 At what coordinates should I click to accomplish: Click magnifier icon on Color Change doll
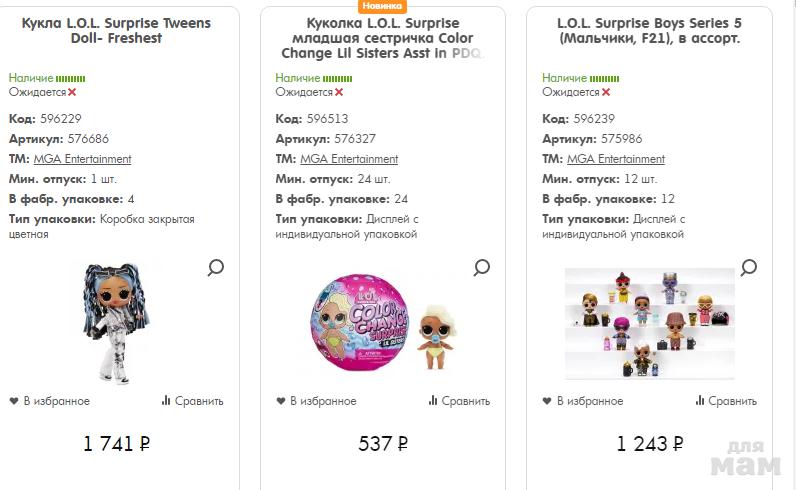481,267
